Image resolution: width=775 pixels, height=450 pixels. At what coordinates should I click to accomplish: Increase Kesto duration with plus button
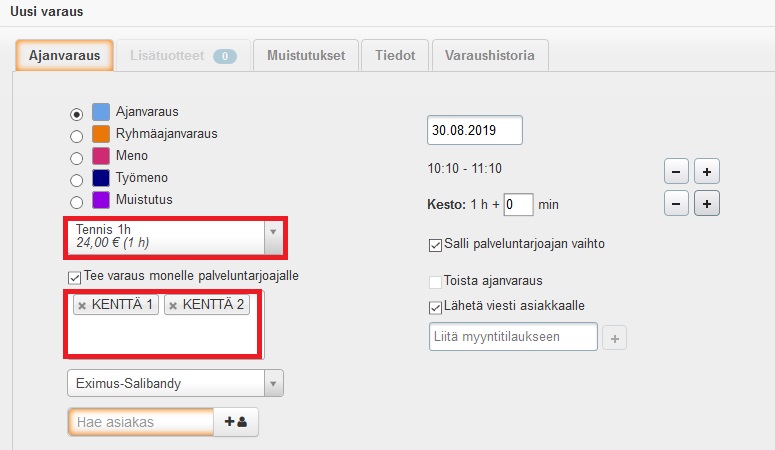[x=707, y=203]
